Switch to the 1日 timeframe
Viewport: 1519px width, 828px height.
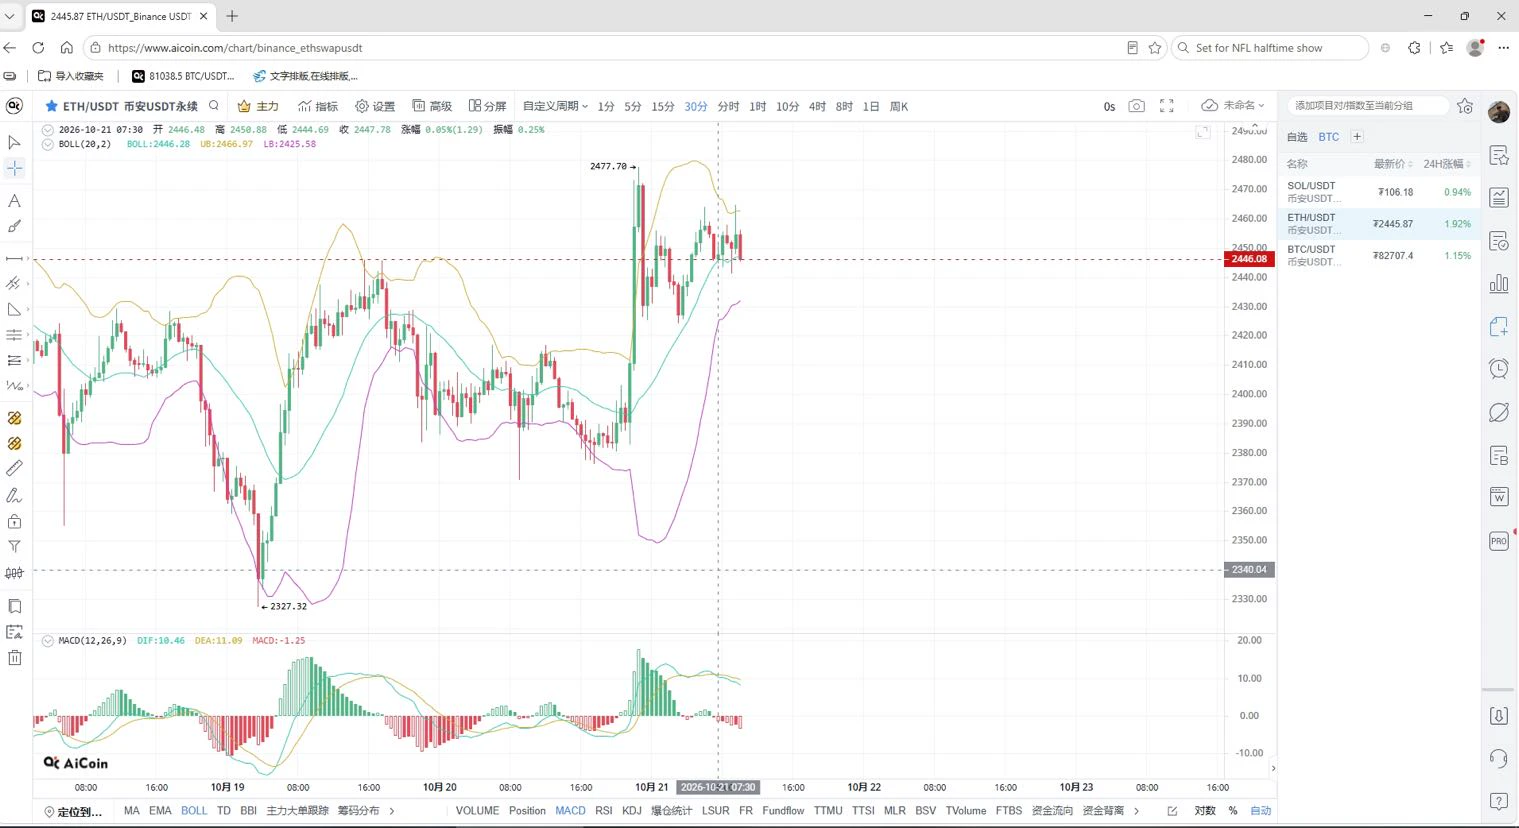tap(871, 106)
